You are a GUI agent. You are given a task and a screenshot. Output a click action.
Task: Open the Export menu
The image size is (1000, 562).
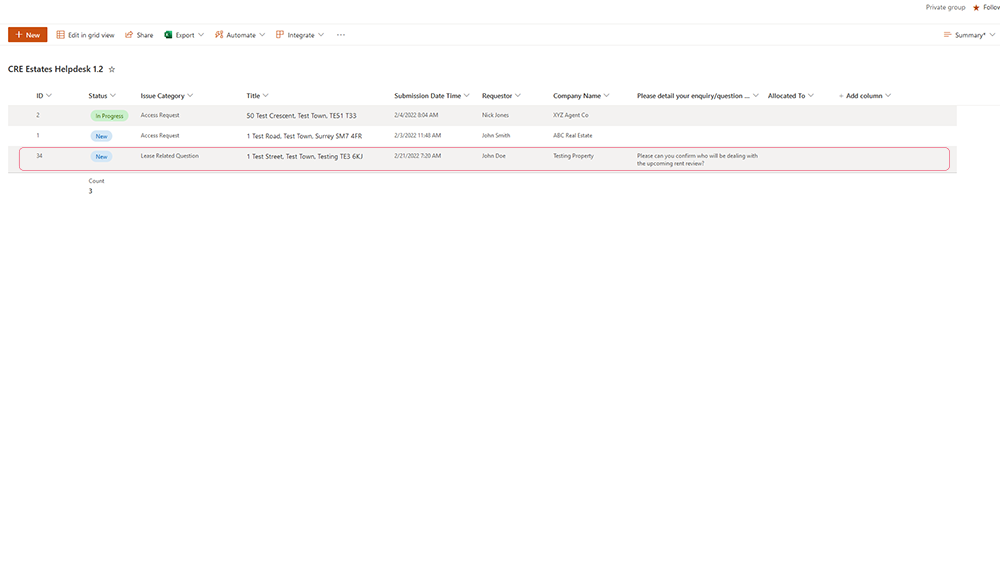click(184, 35)
